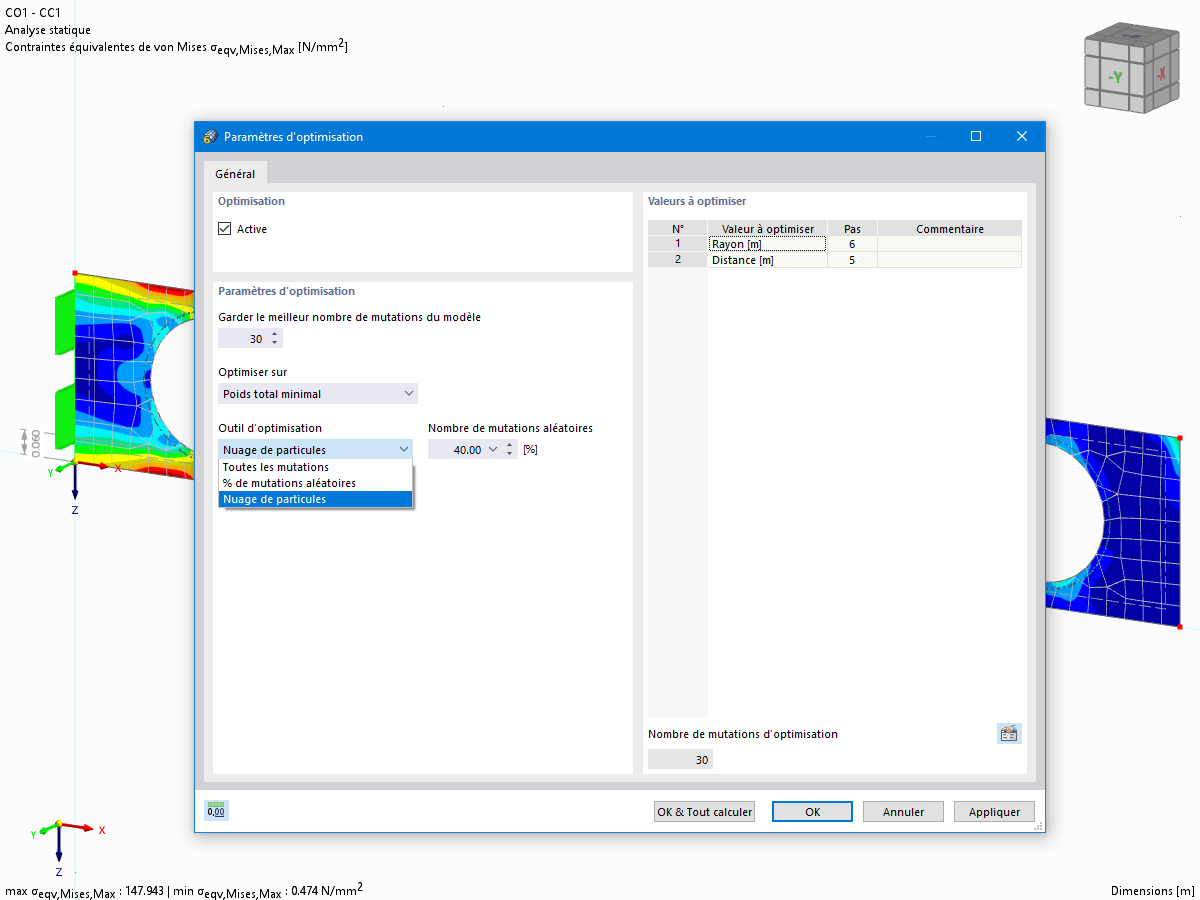Click the Pas value 5 cell
The image size is (1200, 900).
[x=852, y=260]
